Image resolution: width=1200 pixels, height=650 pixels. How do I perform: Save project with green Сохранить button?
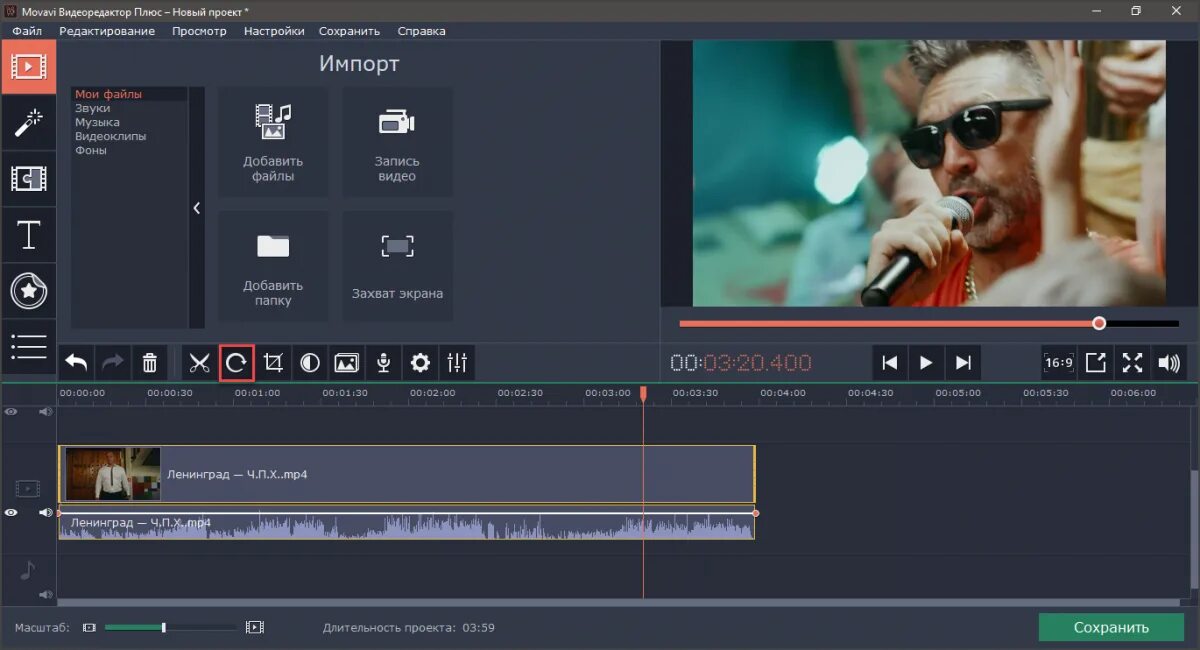pyautogui.click(x=1111, y=627)
